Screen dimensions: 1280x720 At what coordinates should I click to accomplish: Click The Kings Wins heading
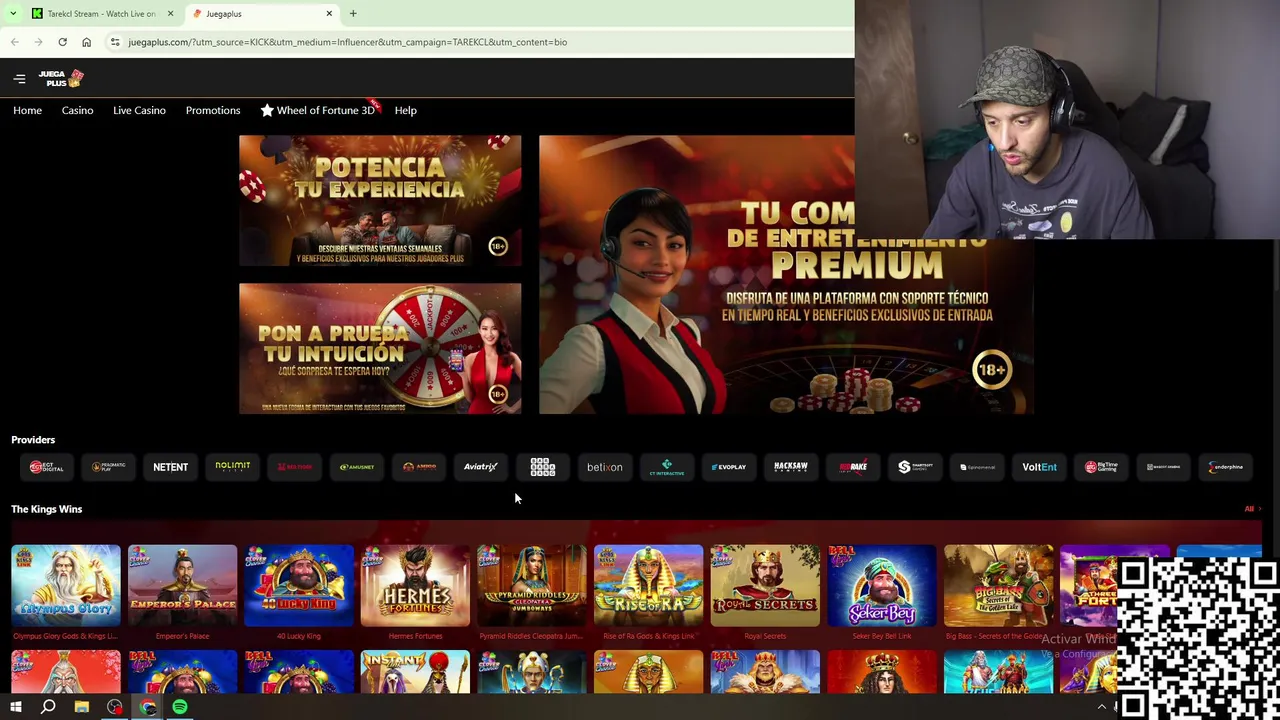click(46, 509)
